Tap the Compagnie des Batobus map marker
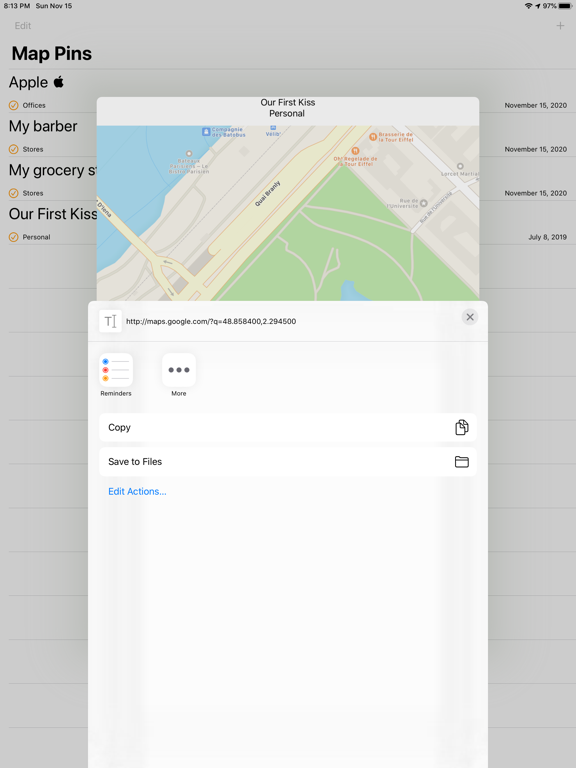The image size is (576, 768). coord(206,132)
